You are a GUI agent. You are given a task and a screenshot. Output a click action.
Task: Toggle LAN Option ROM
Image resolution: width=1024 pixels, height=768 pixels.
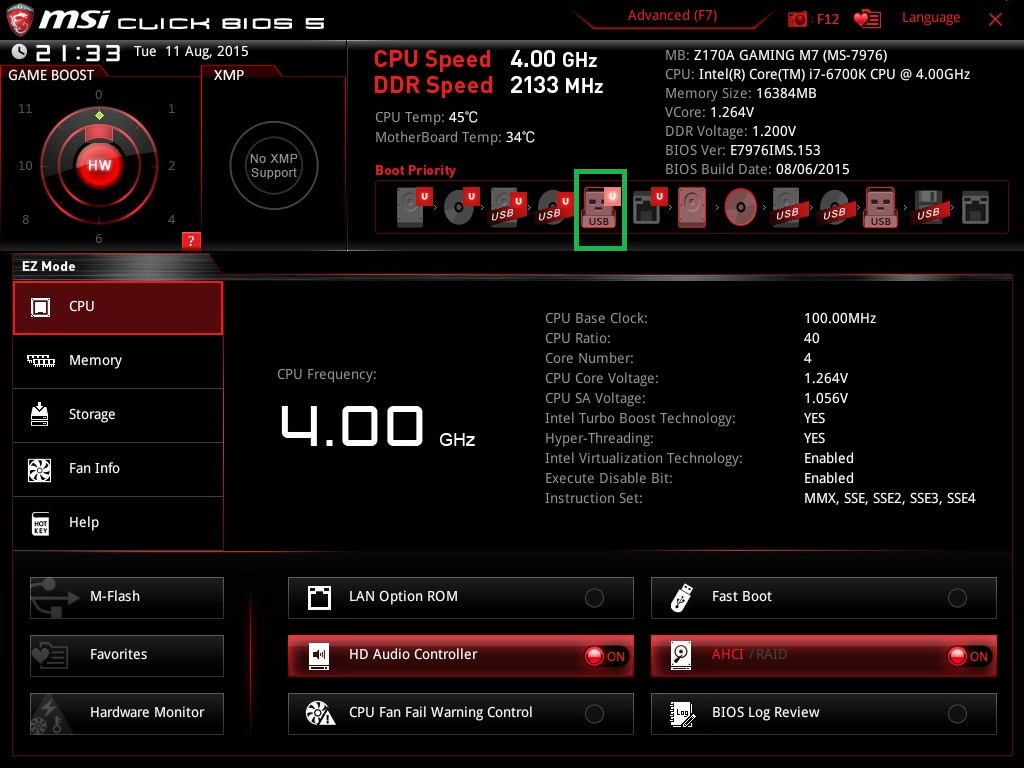click(460, 598)
